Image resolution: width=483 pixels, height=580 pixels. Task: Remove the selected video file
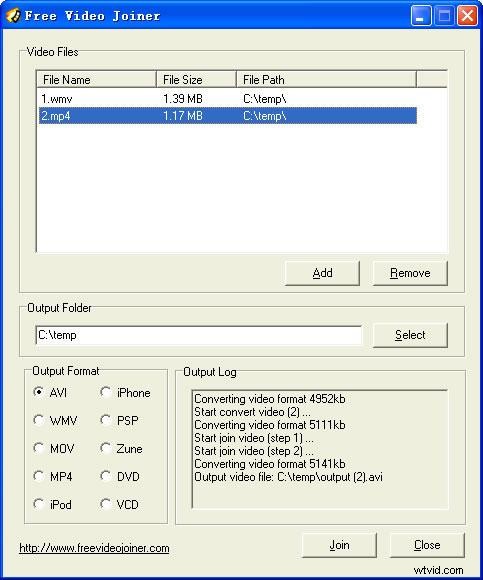410,273
